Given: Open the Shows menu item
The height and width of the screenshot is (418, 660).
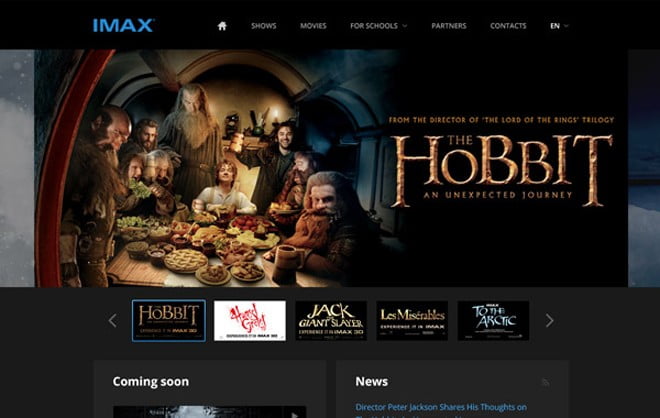Looking at the screenshot, I should [264, 26].
